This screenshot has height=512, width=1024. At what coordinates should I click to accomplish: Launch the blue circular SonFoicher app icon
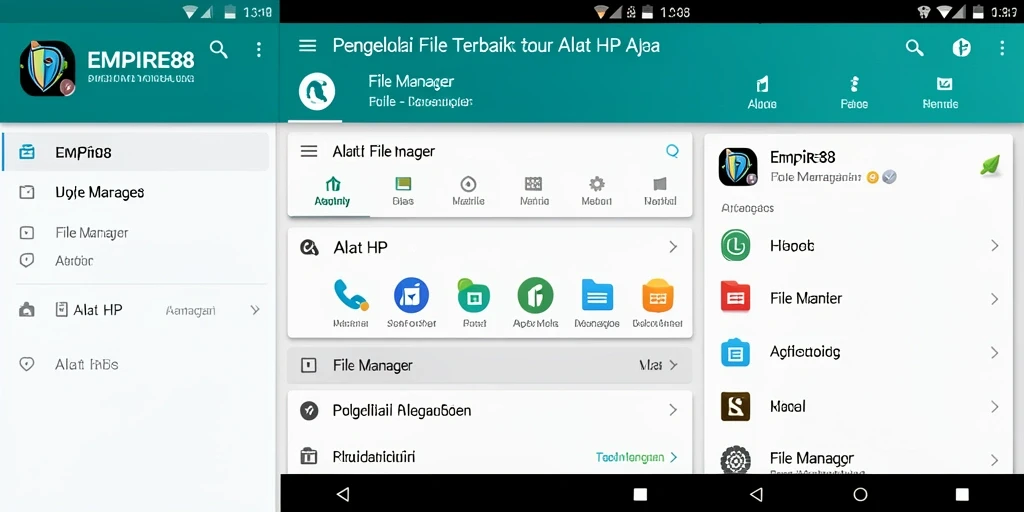pyautogui.click(x=411, y=295)
